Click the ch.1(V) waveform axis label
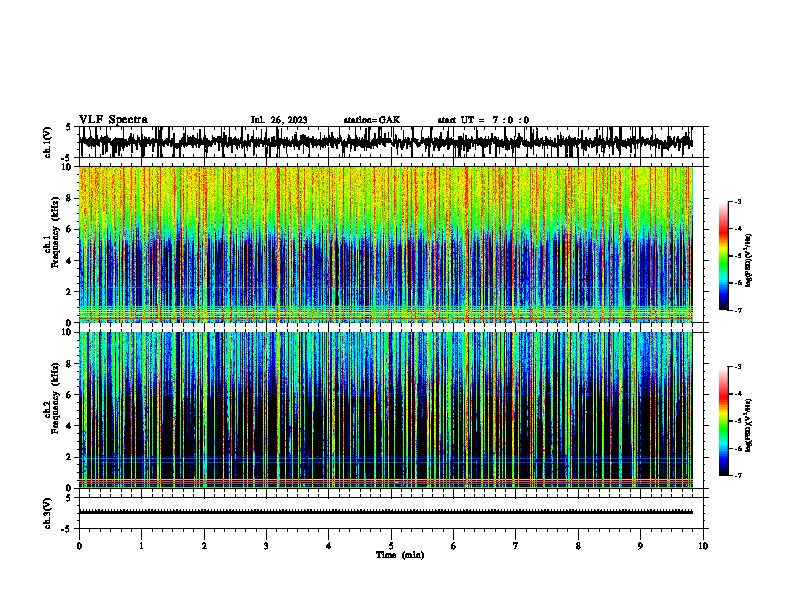 [x=48, y=142]
